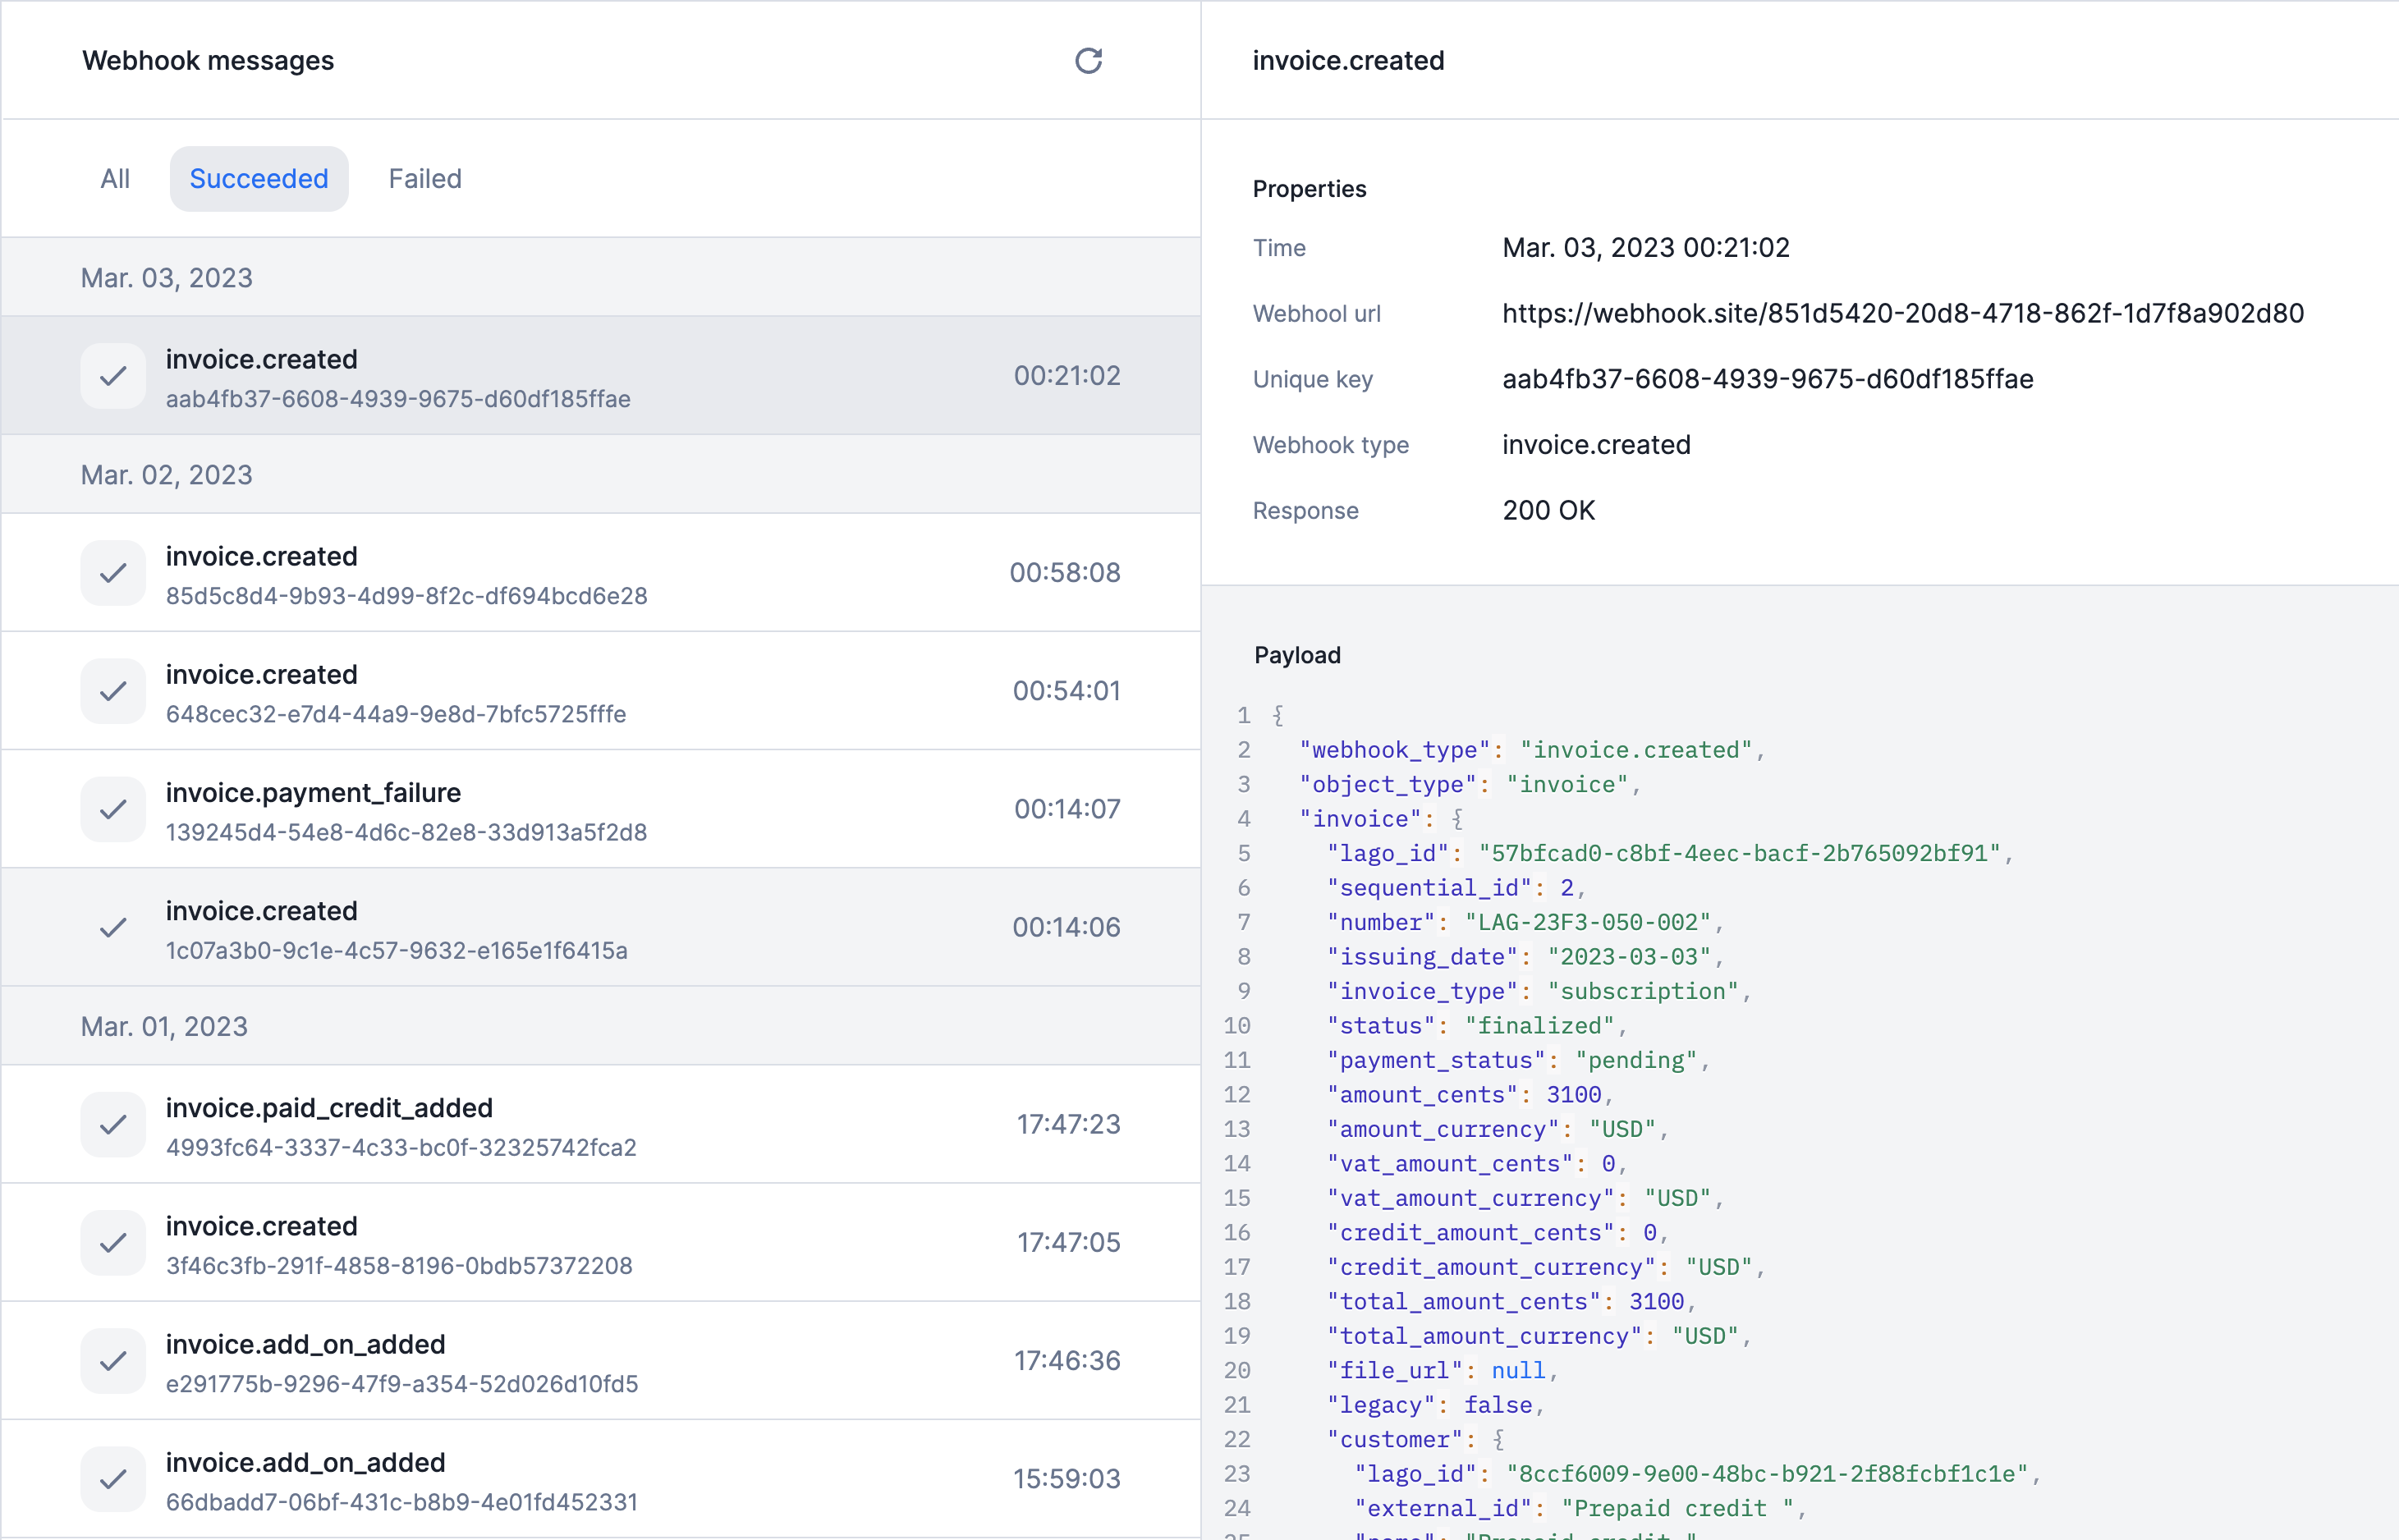The height and width of the screenshot is (1540, 2399).
Task: Click the "invoice" object brace on line 4
Action: 1457,820
